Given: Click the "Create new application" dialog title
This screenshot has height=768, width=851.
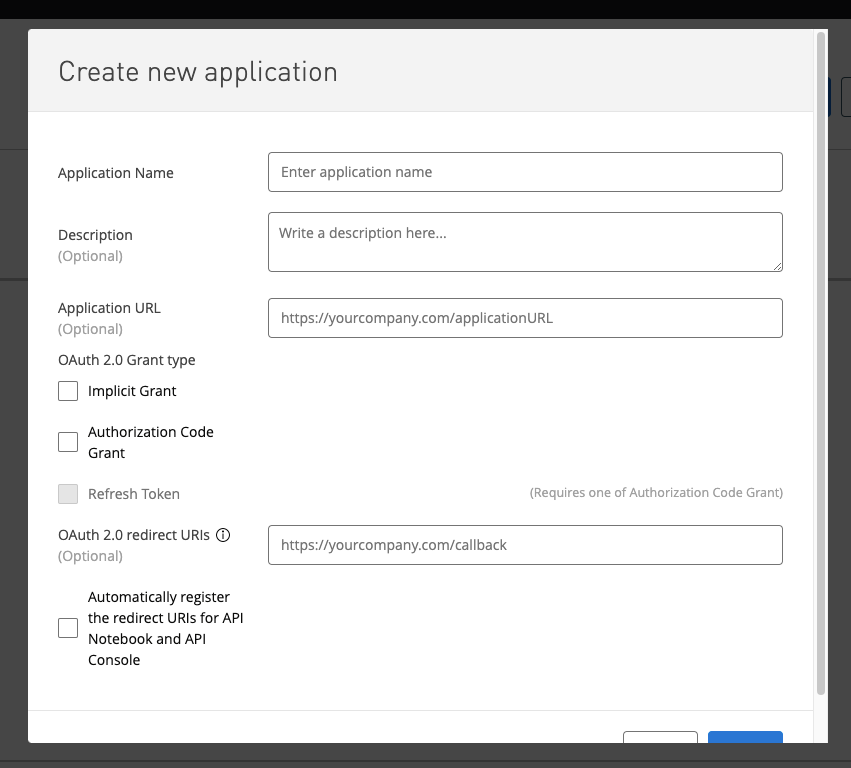Looking at the screenshot, I should click(198, 72).
